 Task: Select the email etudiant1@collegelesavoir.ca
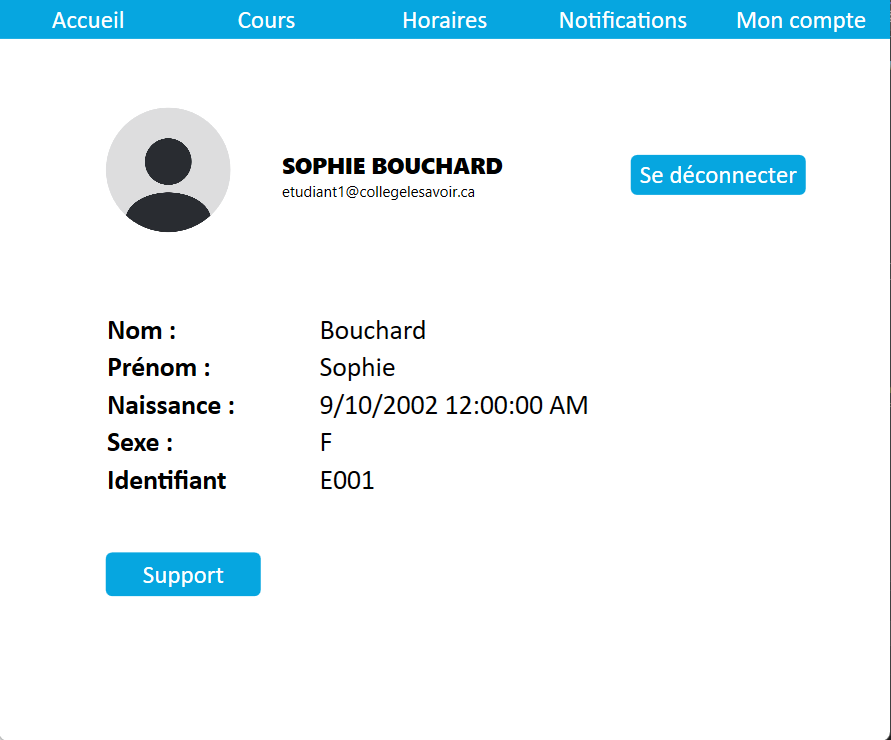click(378, 192)
